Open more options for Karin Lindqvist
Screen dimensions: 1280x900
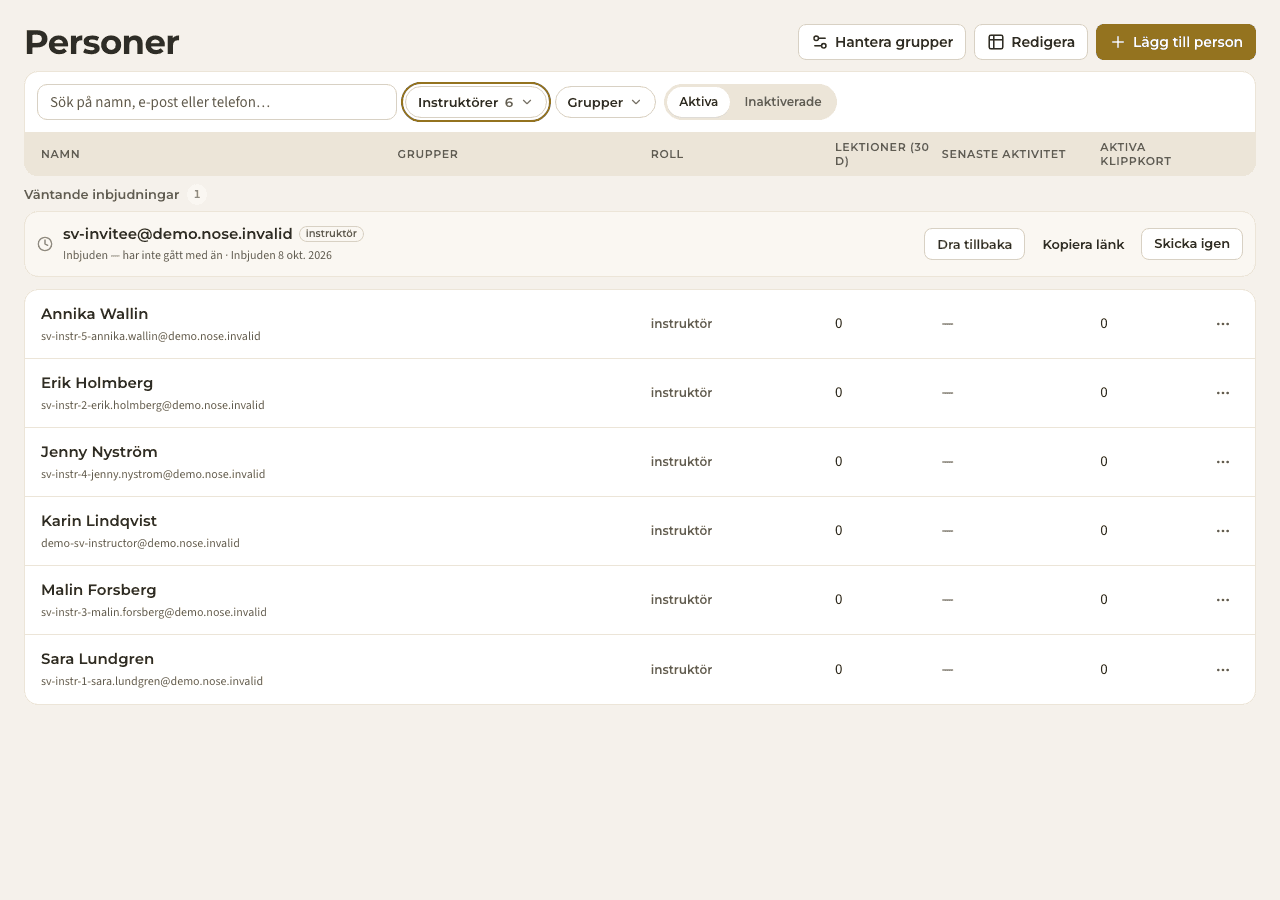[1222, 531]
